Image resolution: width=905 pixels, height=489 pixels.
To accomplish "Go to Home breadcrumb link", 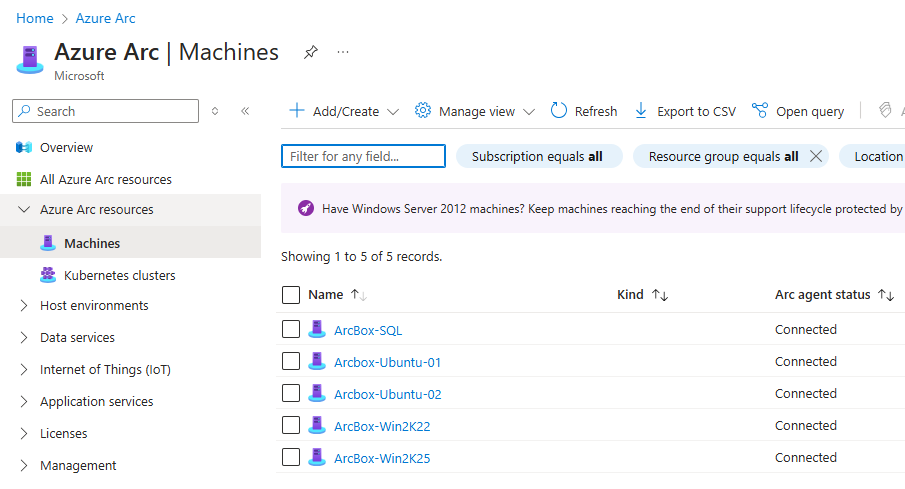I will tap(35, 18).
